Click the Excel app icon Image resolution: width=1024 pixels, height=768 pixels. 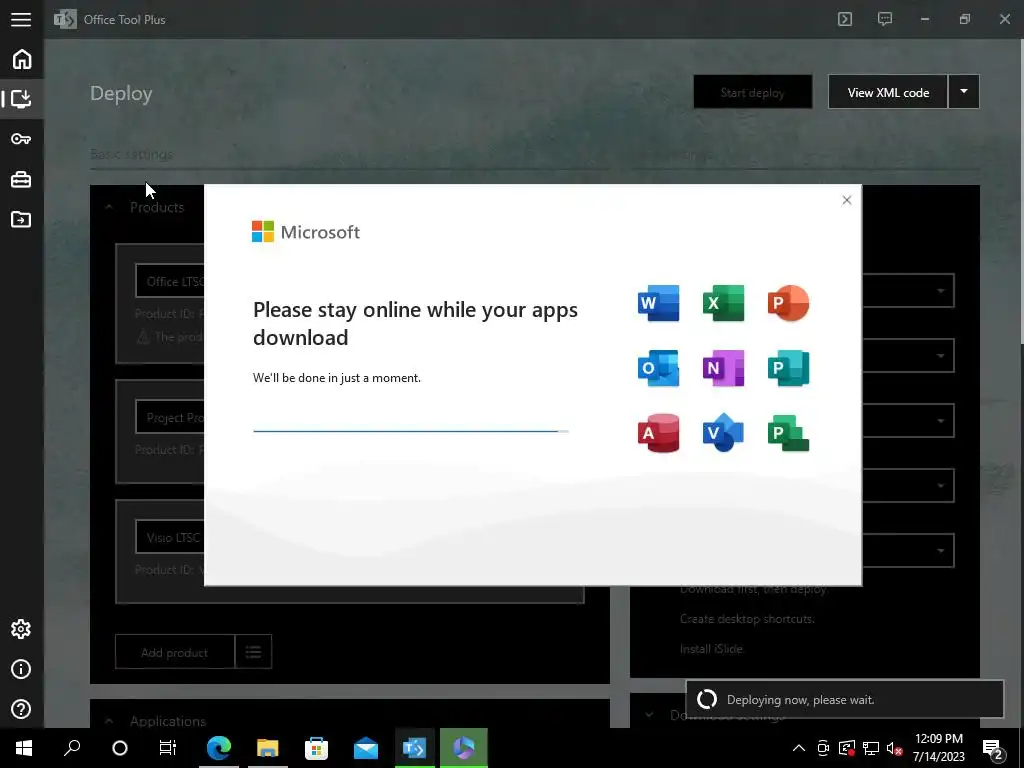(x=723, y=303)
